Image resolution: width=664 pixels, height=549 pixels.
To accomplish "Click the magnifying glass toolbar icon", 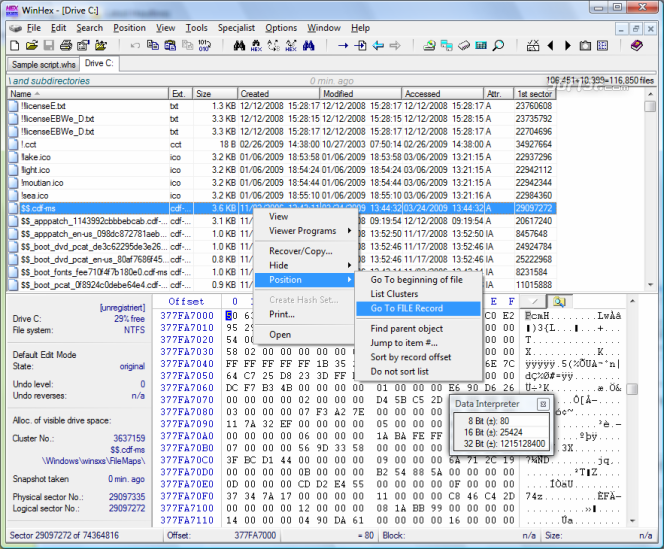I will [498, 45].
